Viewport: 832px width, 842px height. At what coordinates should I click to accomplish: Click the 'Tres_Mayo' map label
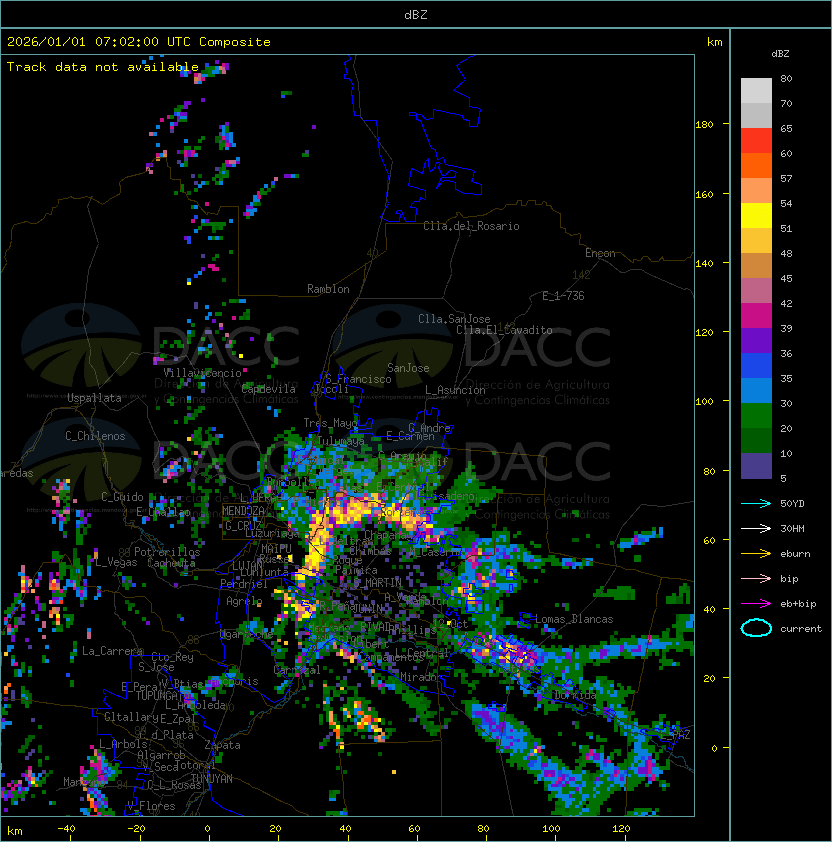pos(330,423)
